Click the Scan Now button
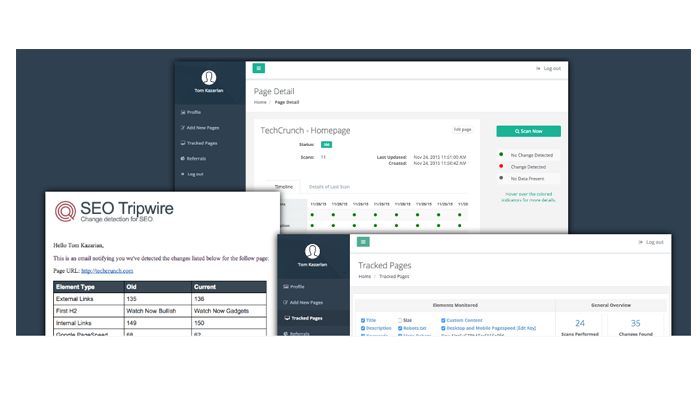Image resolution: width=700 pixels, height=420 pixels. 529,131
